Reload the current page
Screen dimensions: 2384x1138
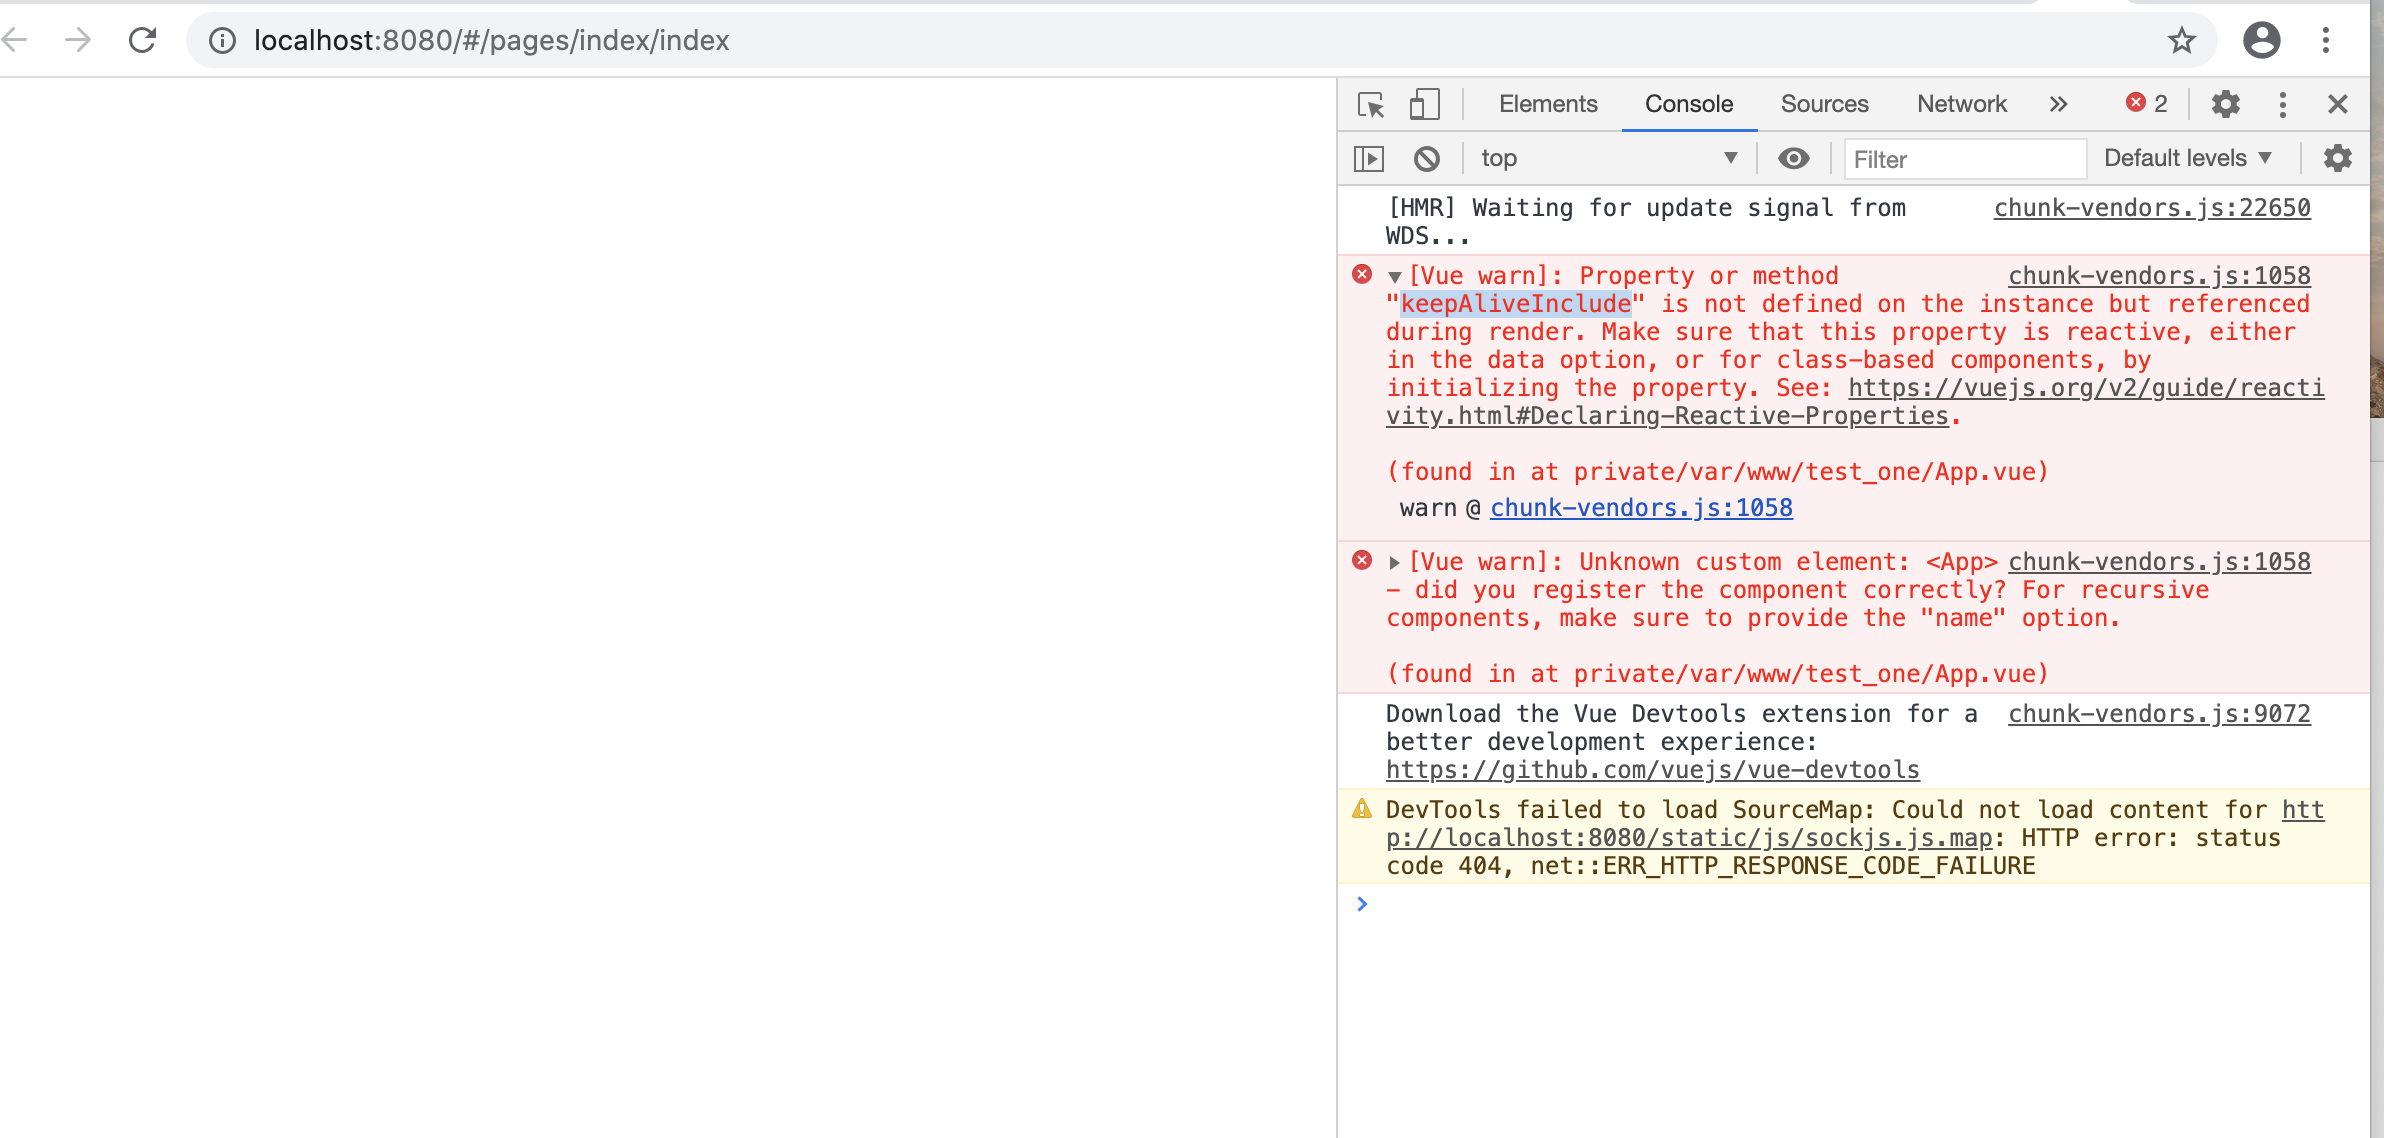tap(143, 40)
